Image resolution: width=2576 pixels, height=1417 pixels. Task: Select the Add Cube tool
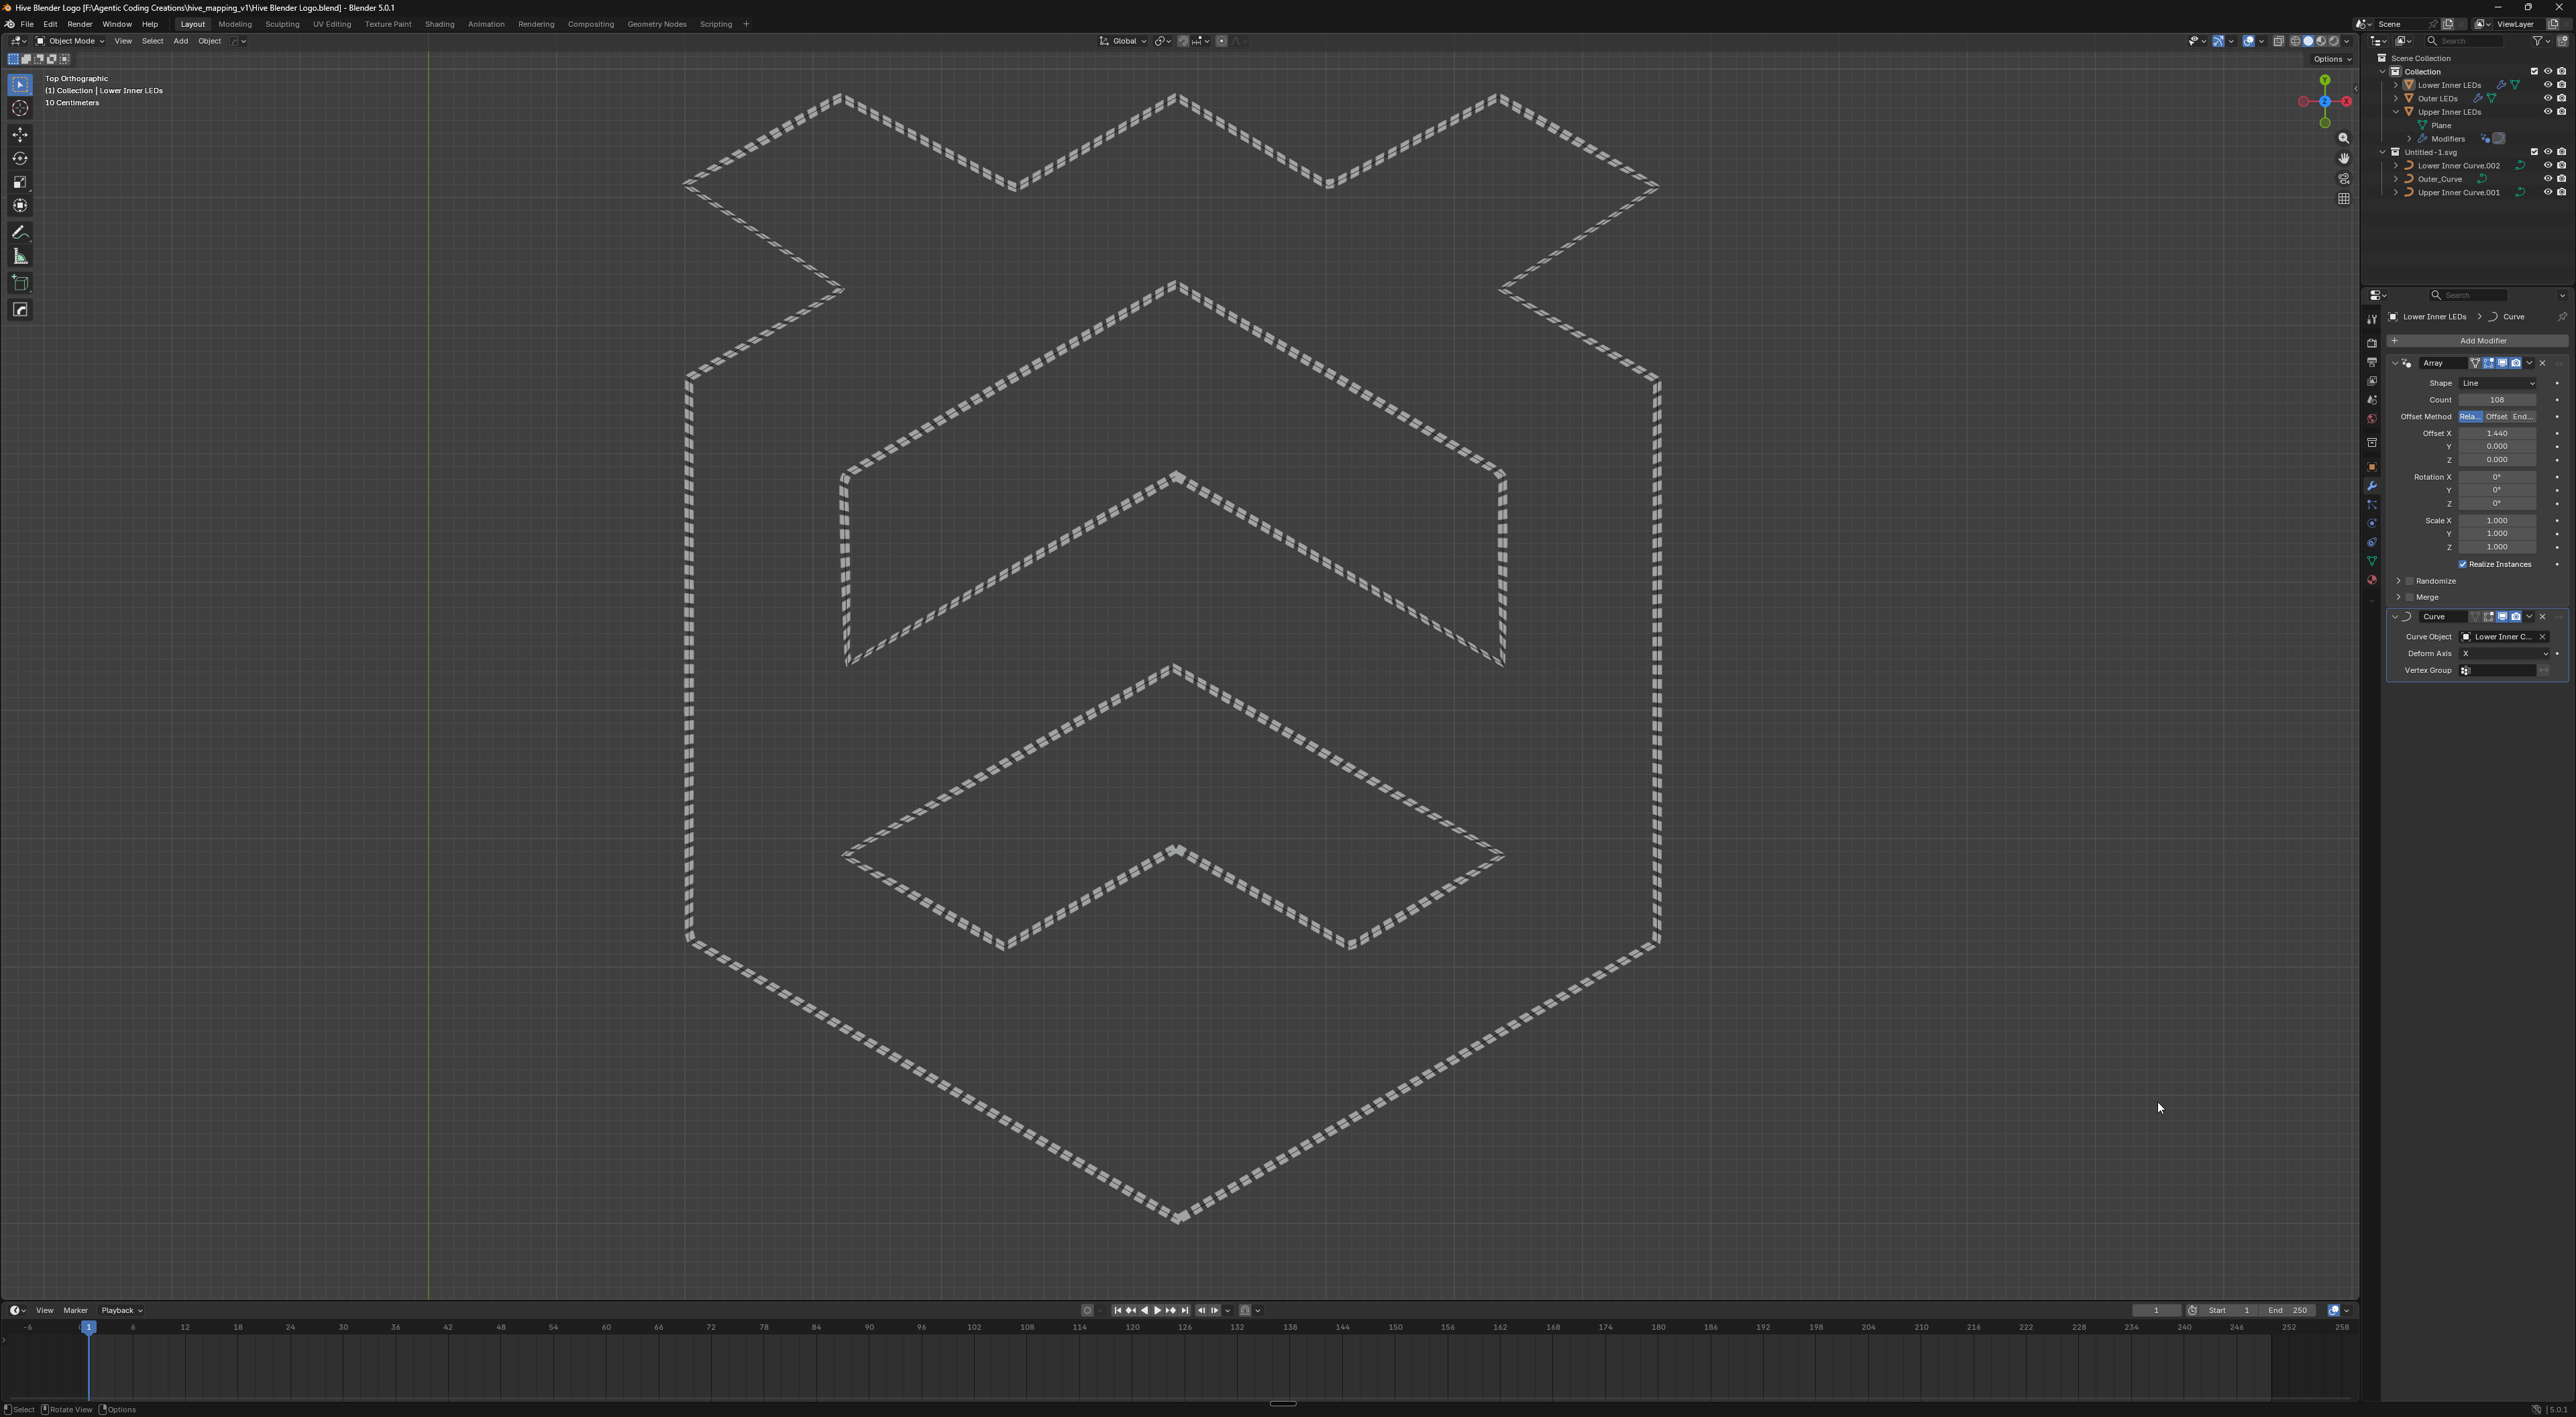pos(20,283)
